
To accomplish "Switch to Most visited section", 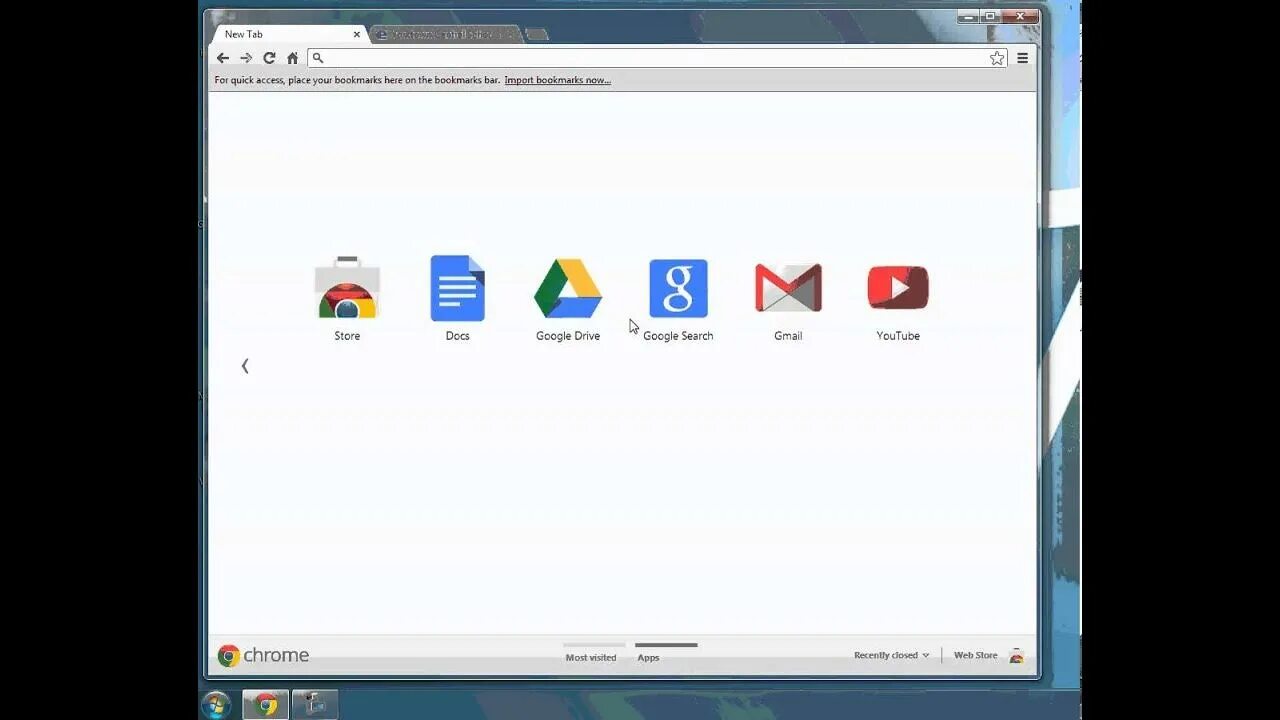I will [591, 657].
